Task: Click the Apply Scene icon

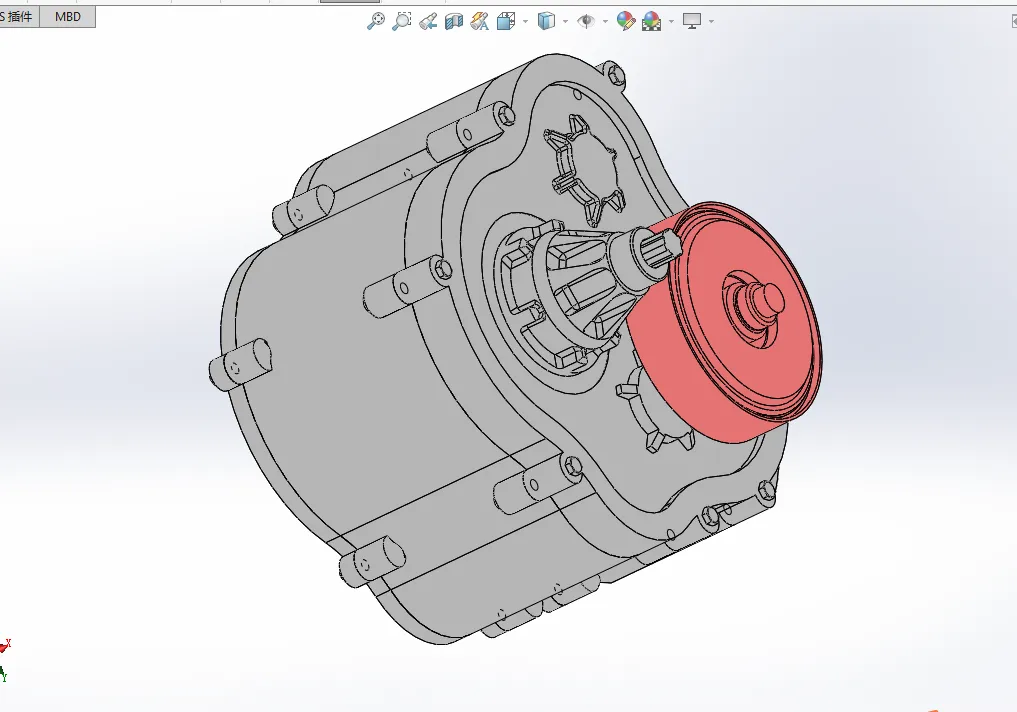Action: click(651, 21)
